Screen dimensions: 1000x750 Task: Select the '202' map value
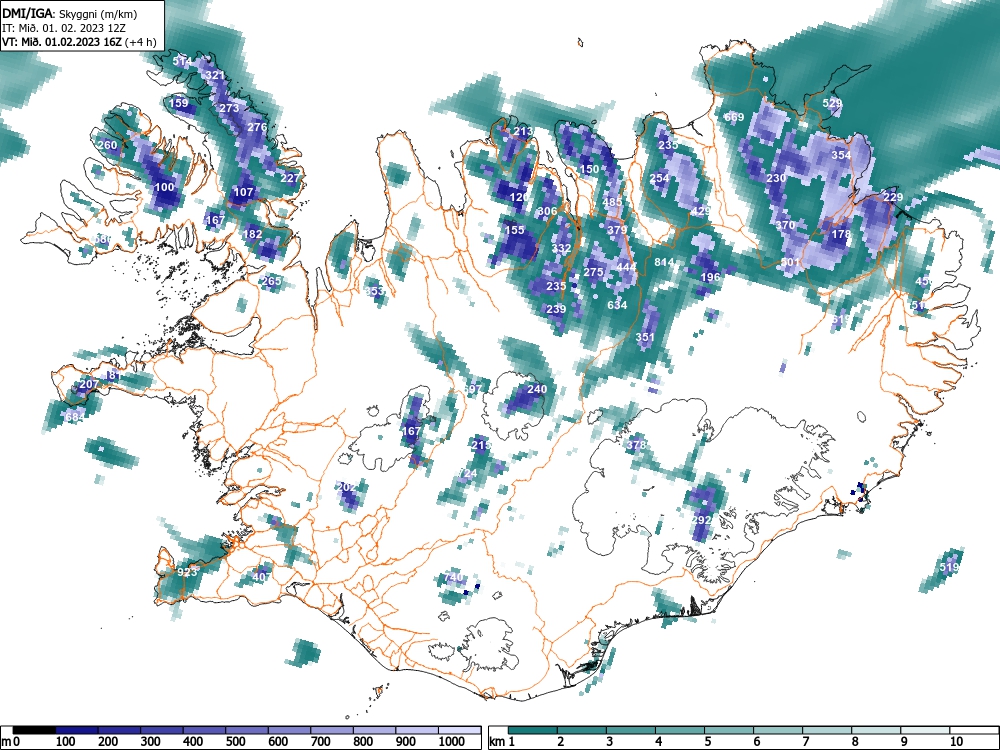pos(346,487)
